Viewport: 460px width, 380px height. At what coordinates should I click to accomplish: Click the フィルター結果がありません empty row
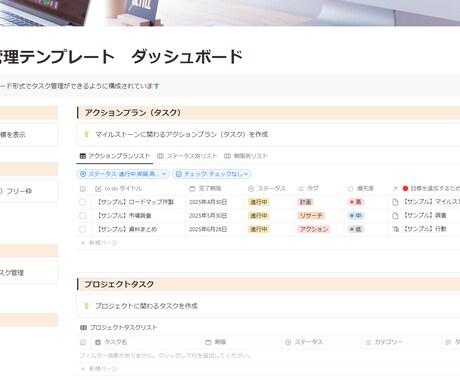tap(268, 356)
